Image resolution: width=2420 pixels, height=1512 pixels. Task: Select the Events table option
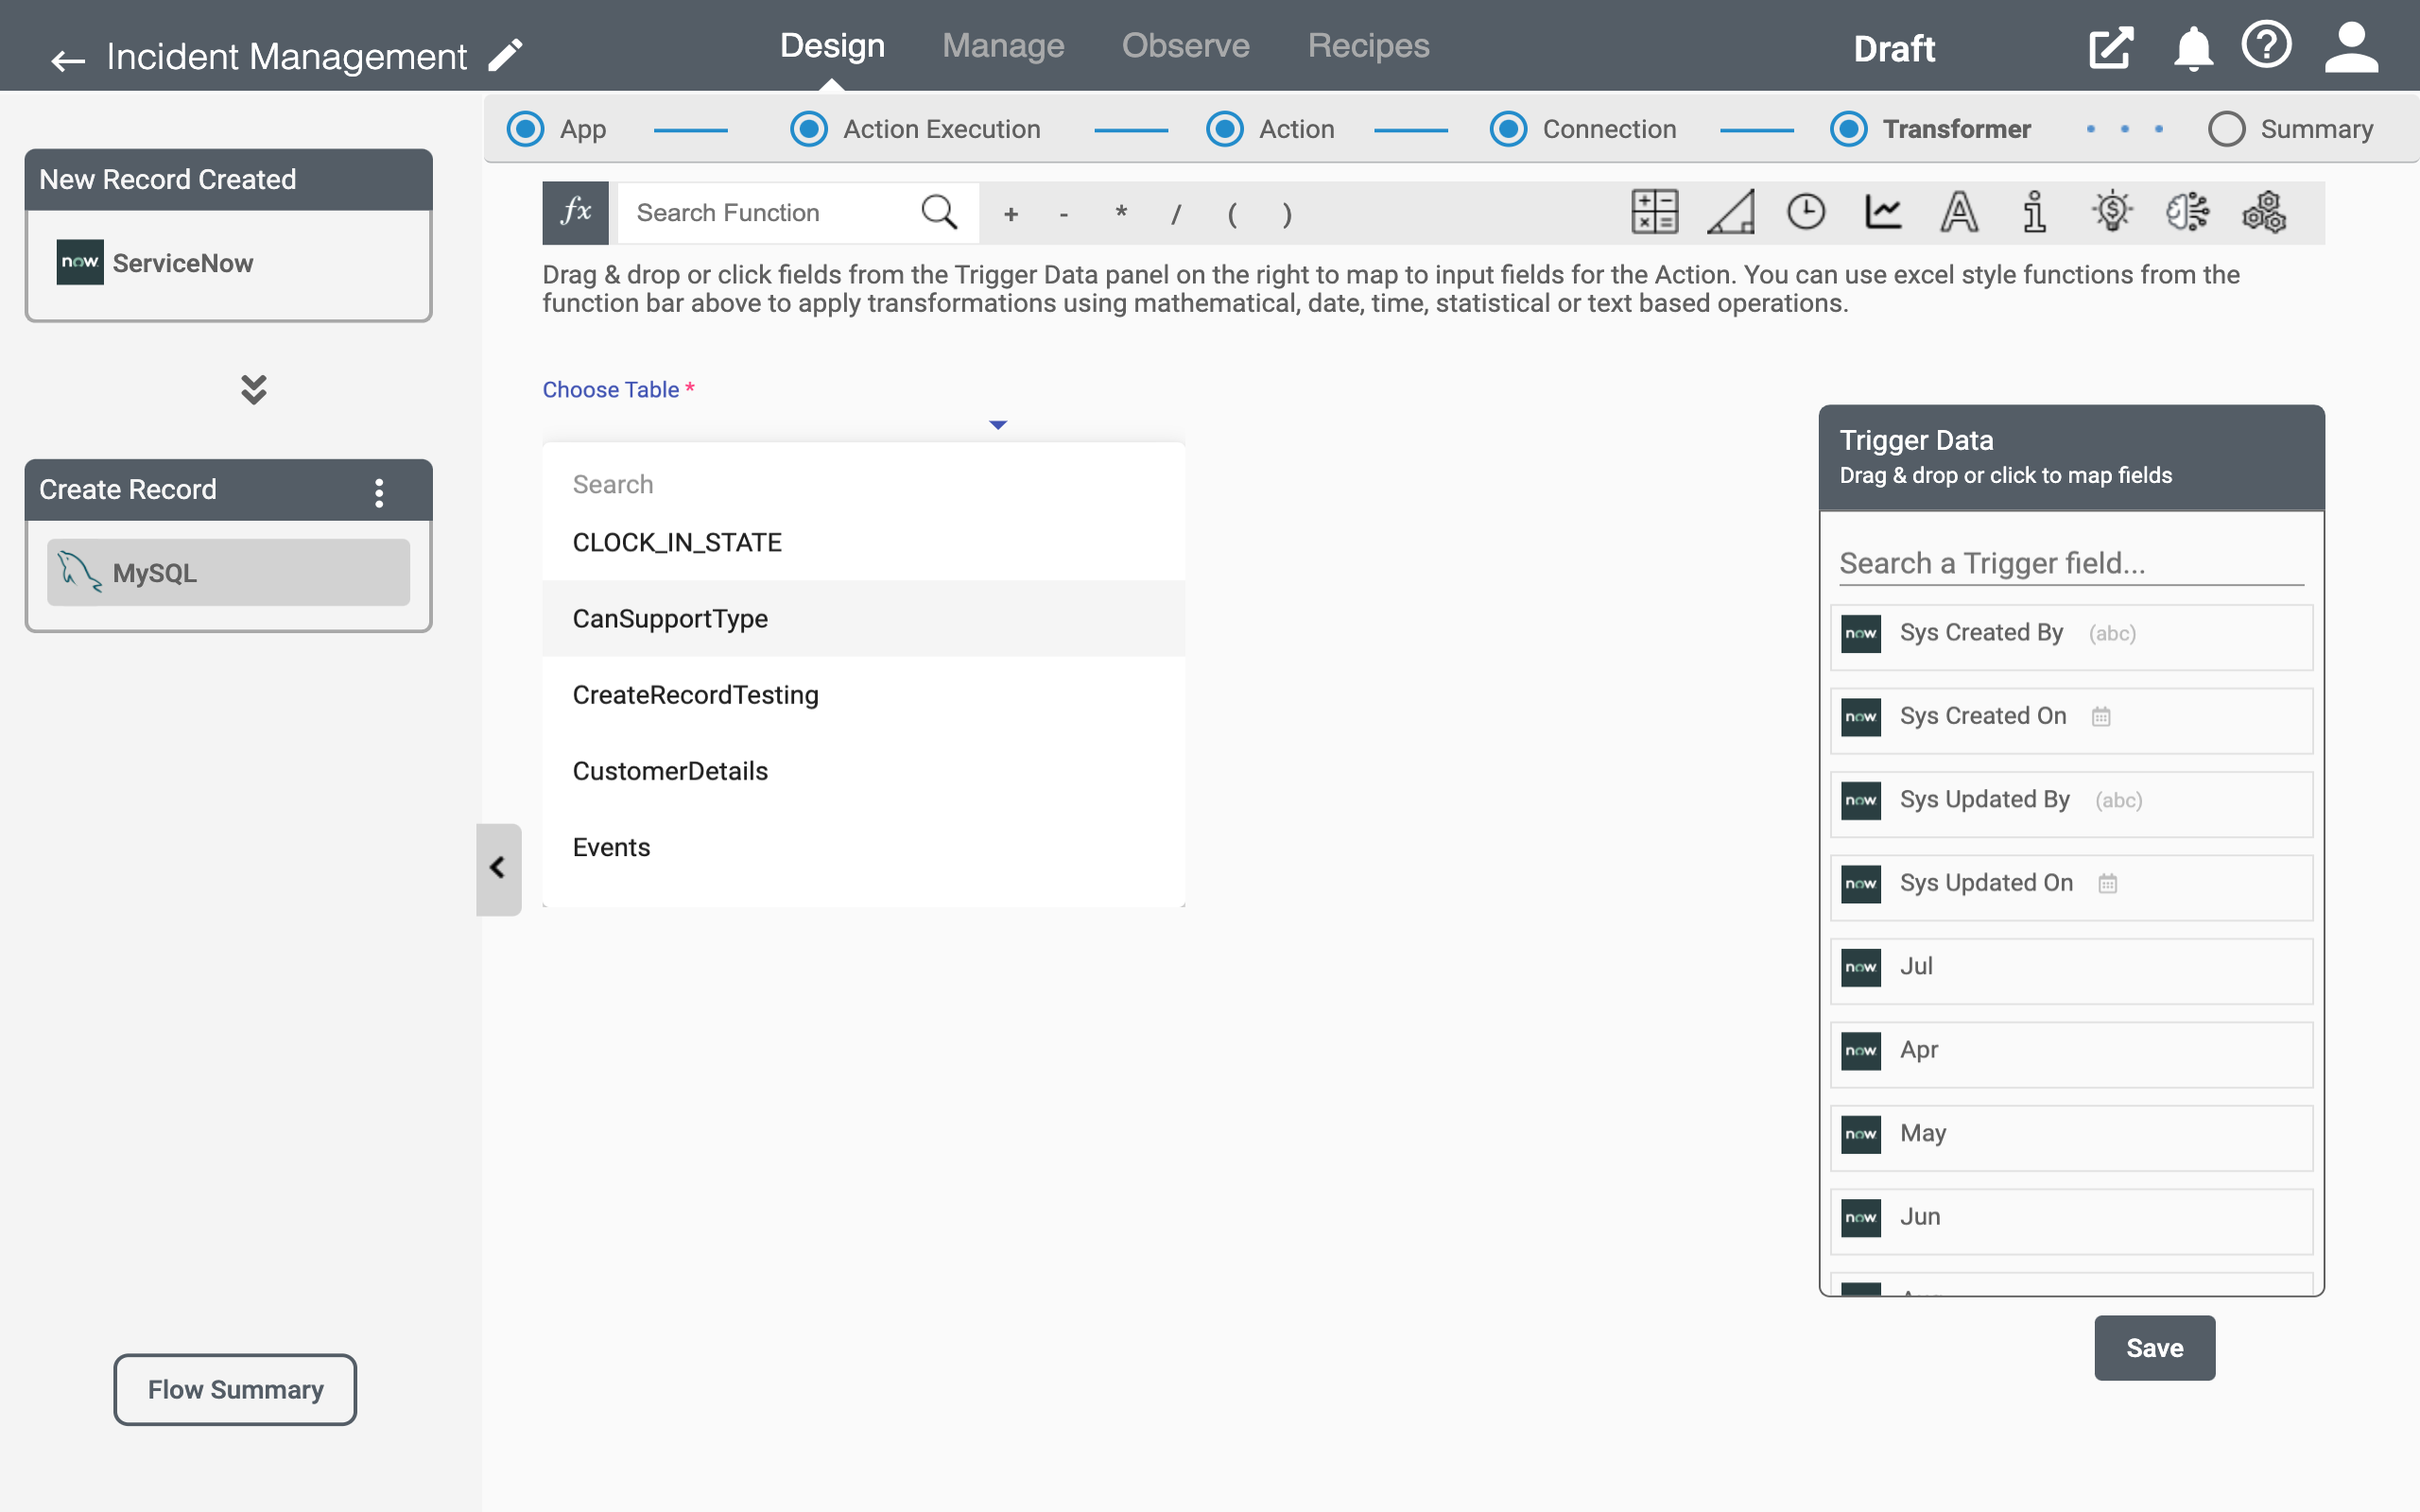(612, 847)
